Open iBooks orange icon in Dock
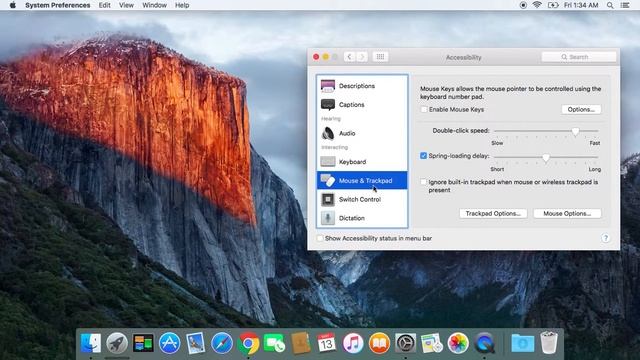 [379, 342]
